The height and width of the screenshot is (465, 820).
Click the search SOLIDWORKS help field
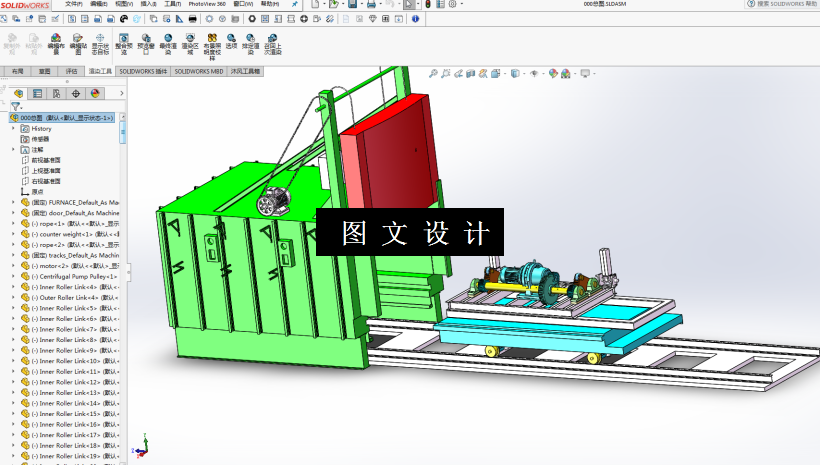(x=783, y=4)
